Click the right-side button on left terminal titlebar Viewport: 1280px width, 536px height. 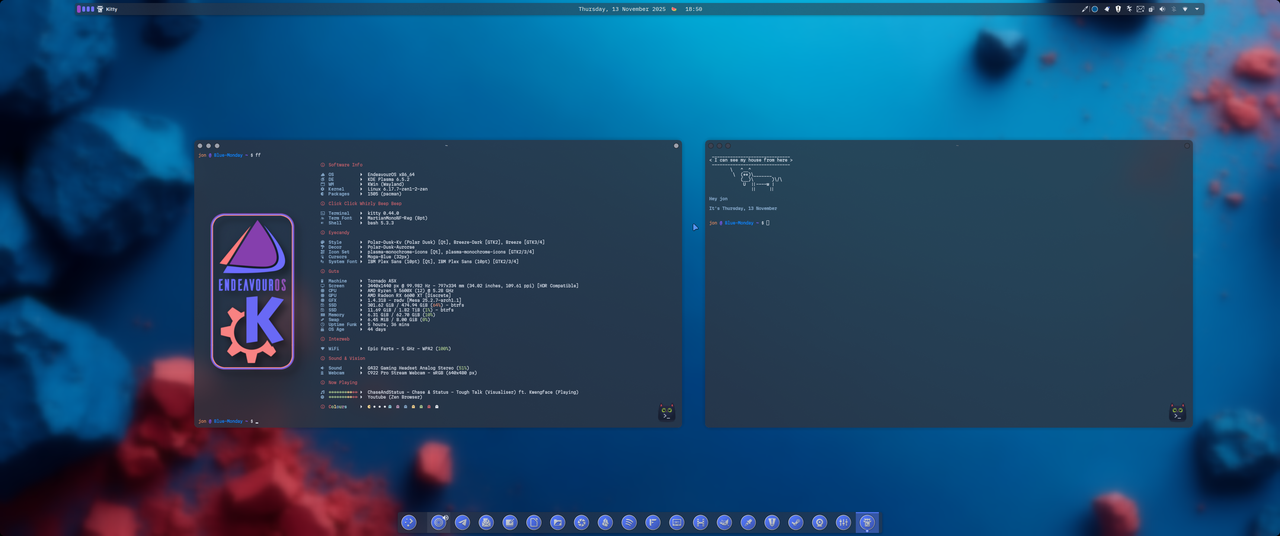[676, 146]
